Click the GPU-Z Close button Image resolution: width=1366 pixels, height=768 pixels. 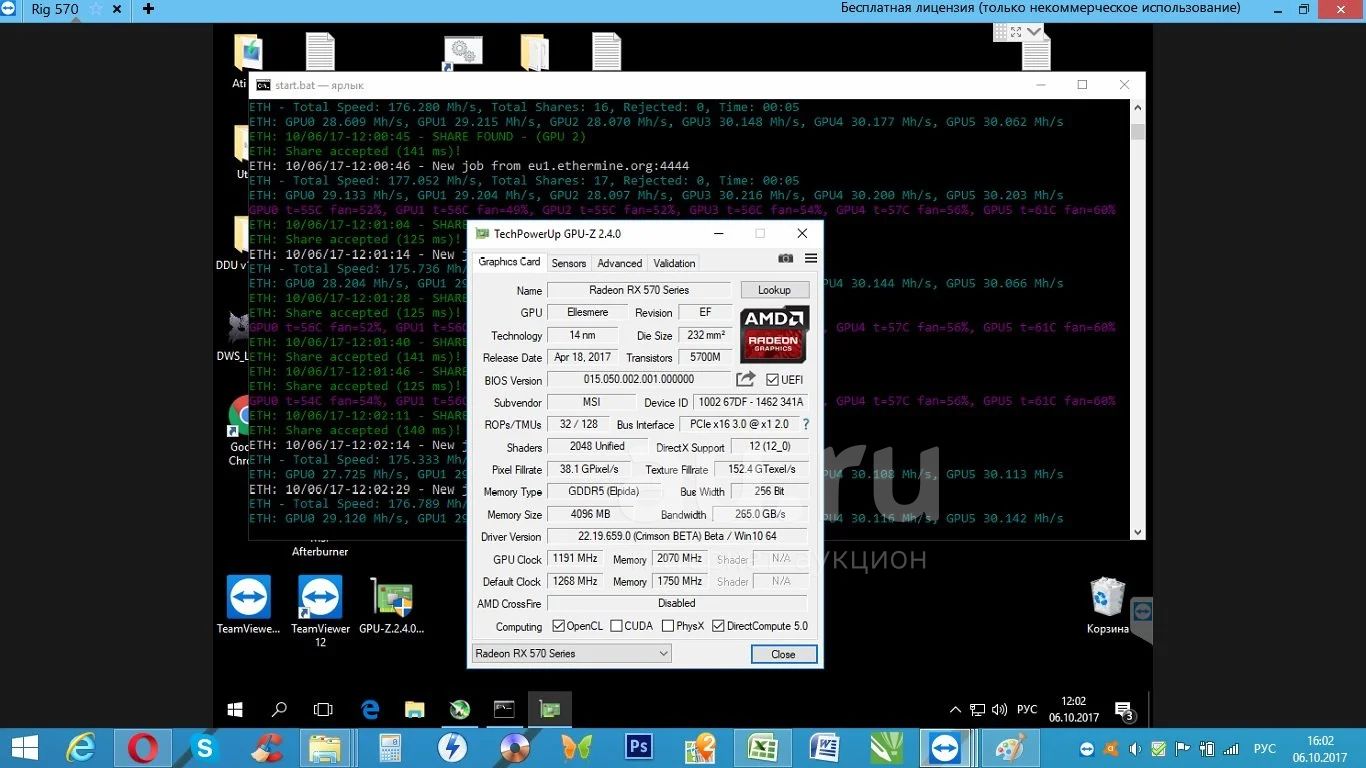(x=783, y=654)
